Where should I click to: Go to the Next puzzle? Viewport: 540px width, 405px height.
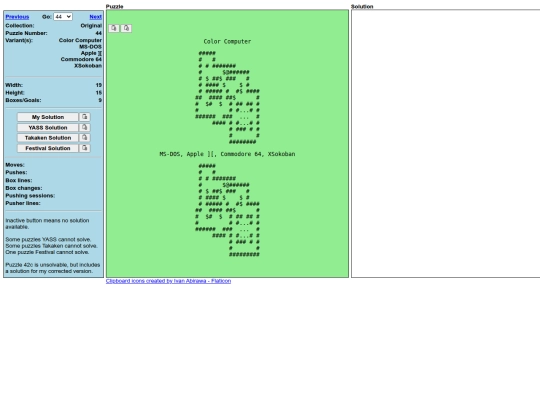point(95,17)
